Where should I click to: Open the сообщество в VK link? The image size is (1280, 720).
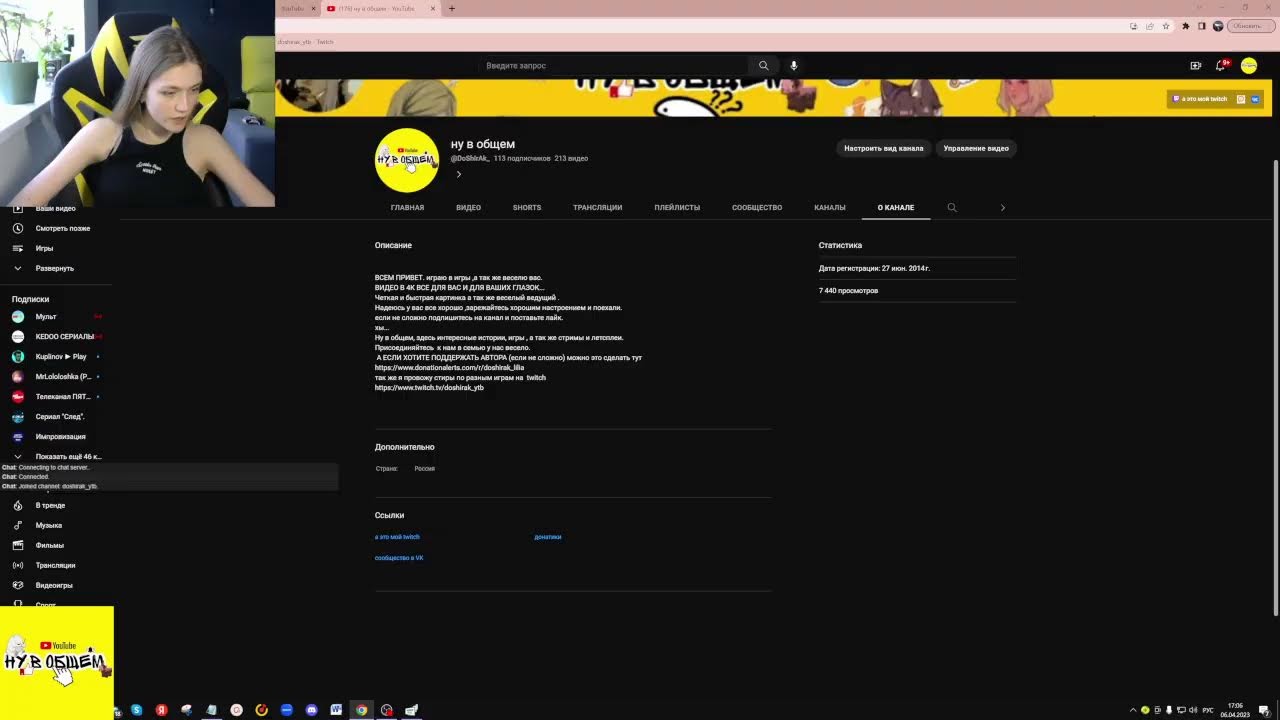pos(399,558)
